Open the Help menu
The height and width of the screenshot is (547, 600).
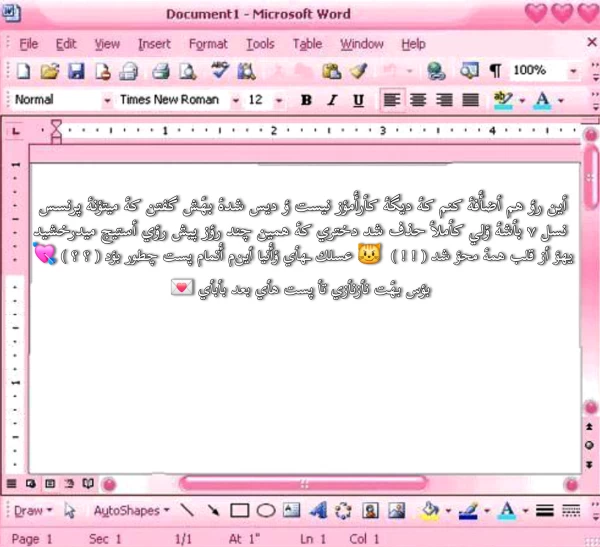[x=413, y=44]
